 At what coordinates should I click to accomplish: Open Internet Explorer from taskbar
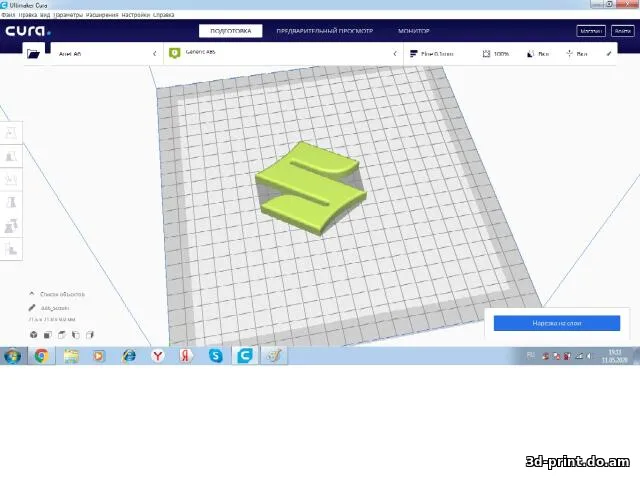coord(129,356)
